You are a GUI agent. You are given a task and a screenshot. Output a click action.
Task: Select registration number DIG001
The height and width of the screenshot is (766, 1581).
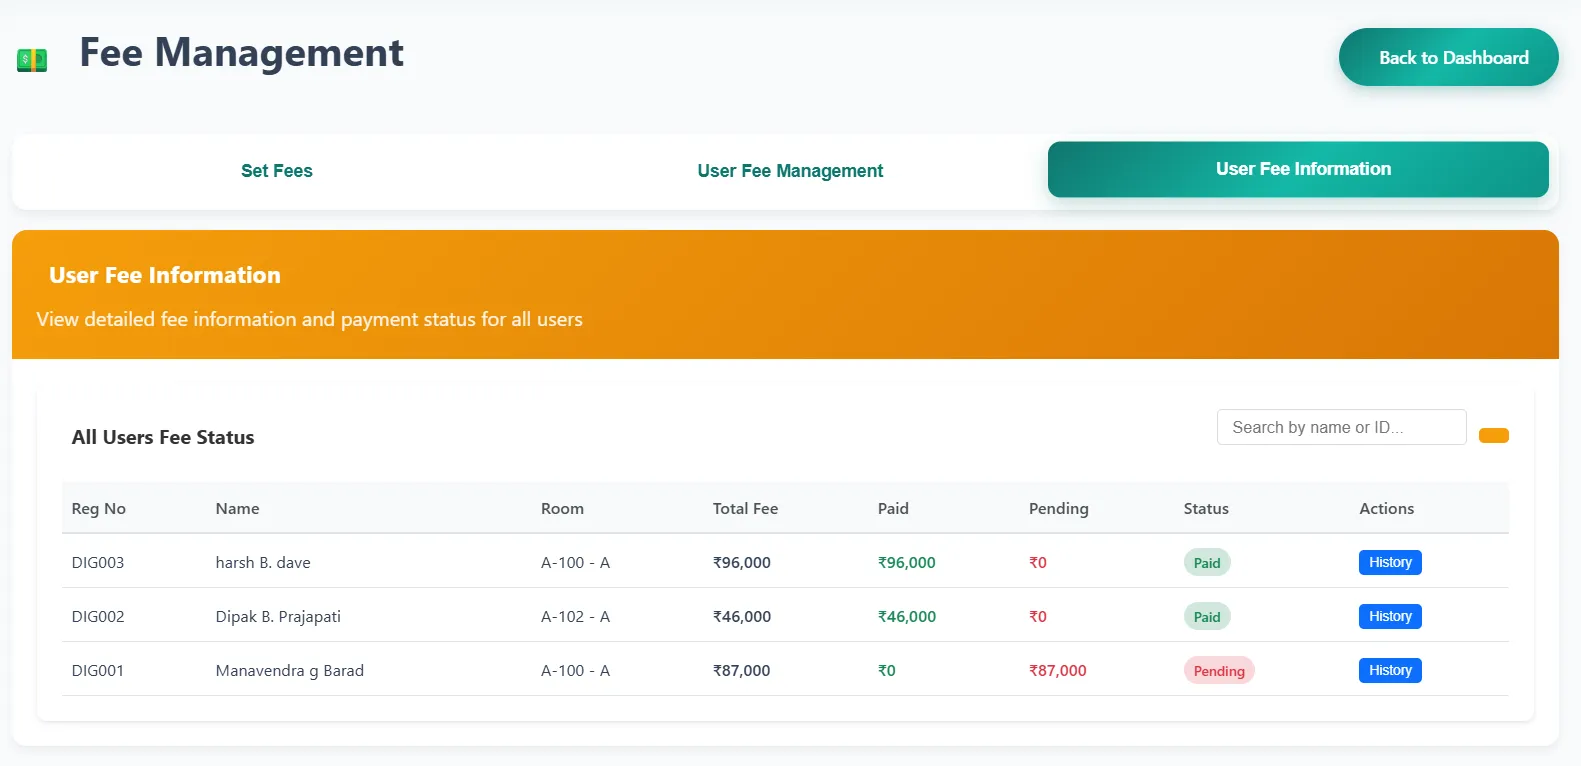point(98,670)
